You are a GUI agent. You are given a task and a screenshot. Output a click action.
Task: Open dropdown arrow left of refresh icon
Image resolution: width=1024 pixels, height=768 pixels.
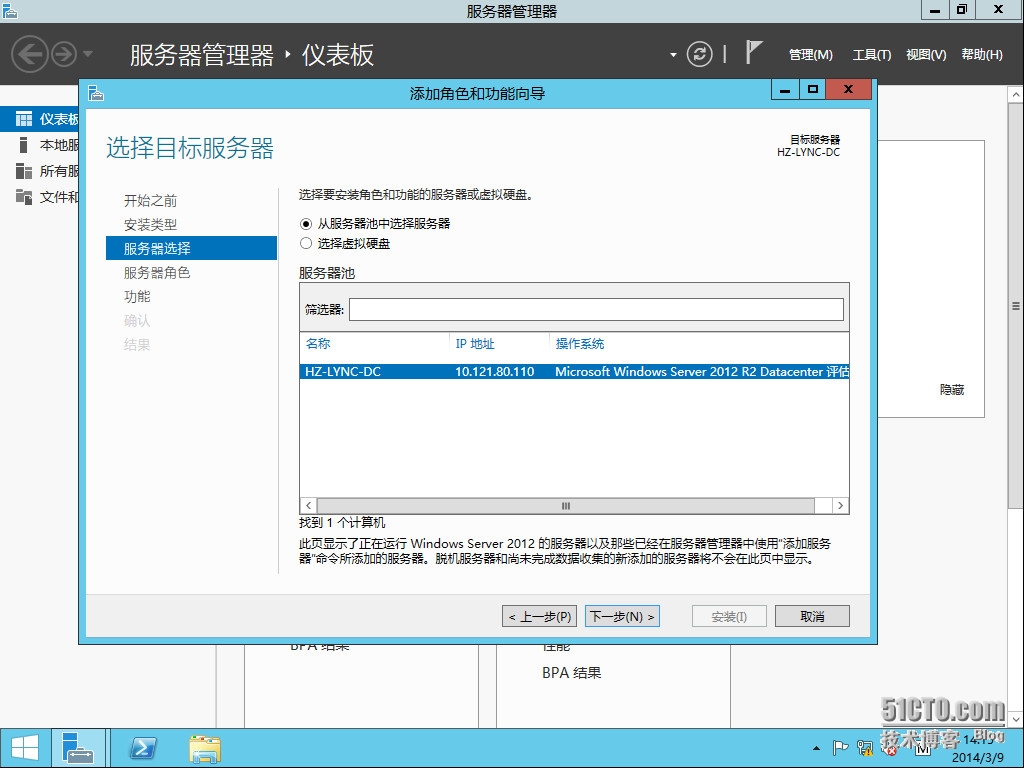[673, 55]
